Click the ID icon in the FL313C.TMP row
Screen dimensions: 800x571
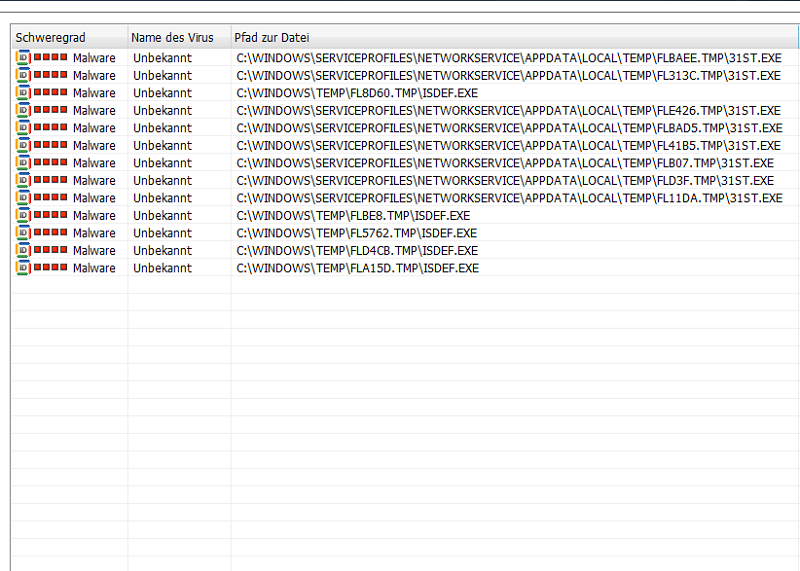23,75
